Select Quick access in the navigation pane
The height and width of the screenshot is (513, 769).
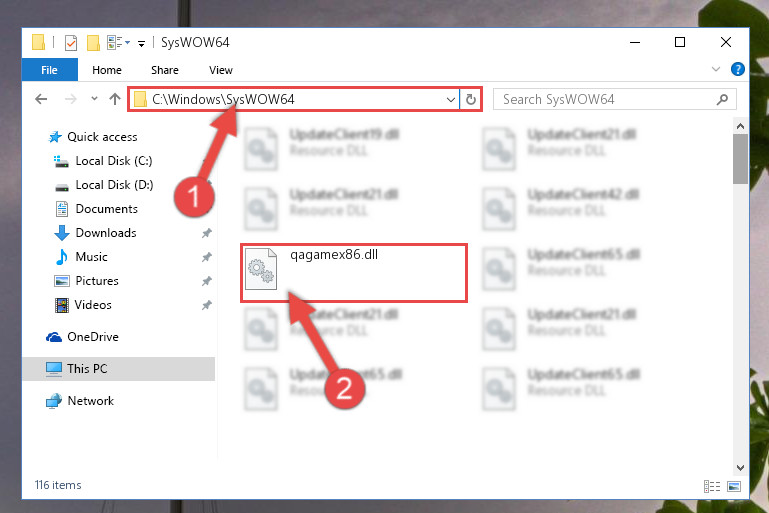pos(93,137)
